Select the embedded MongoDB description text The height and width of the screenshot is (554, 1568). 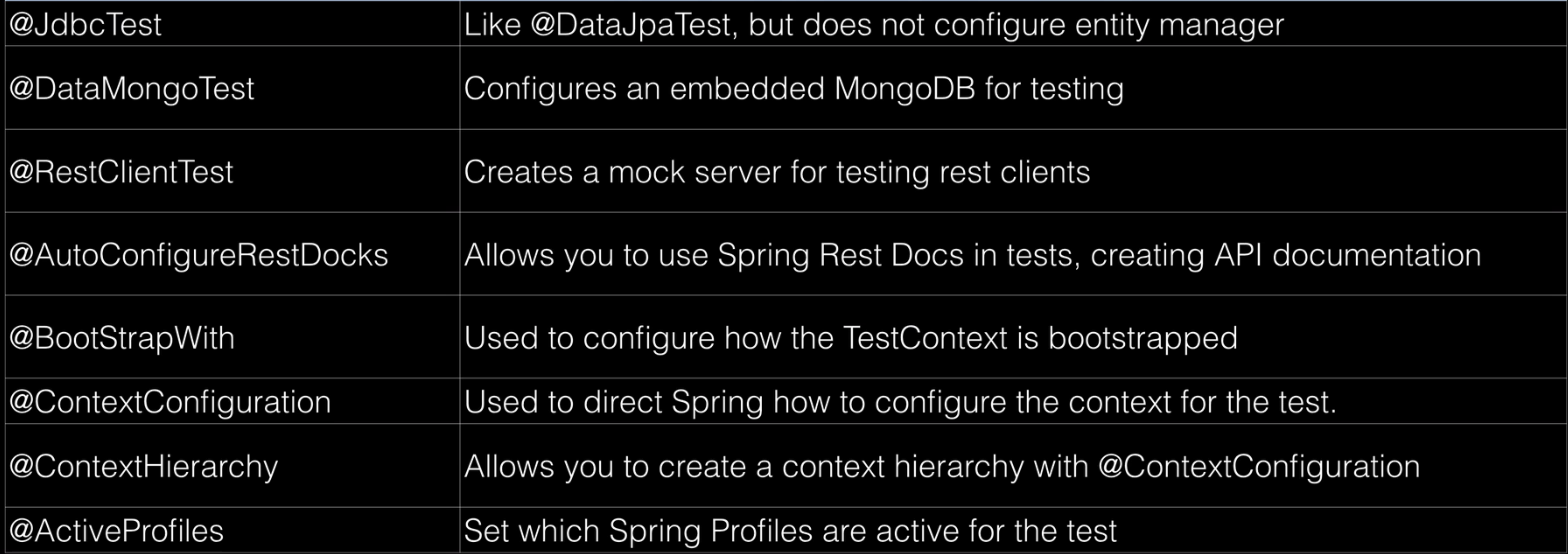(x=793, y=89)
